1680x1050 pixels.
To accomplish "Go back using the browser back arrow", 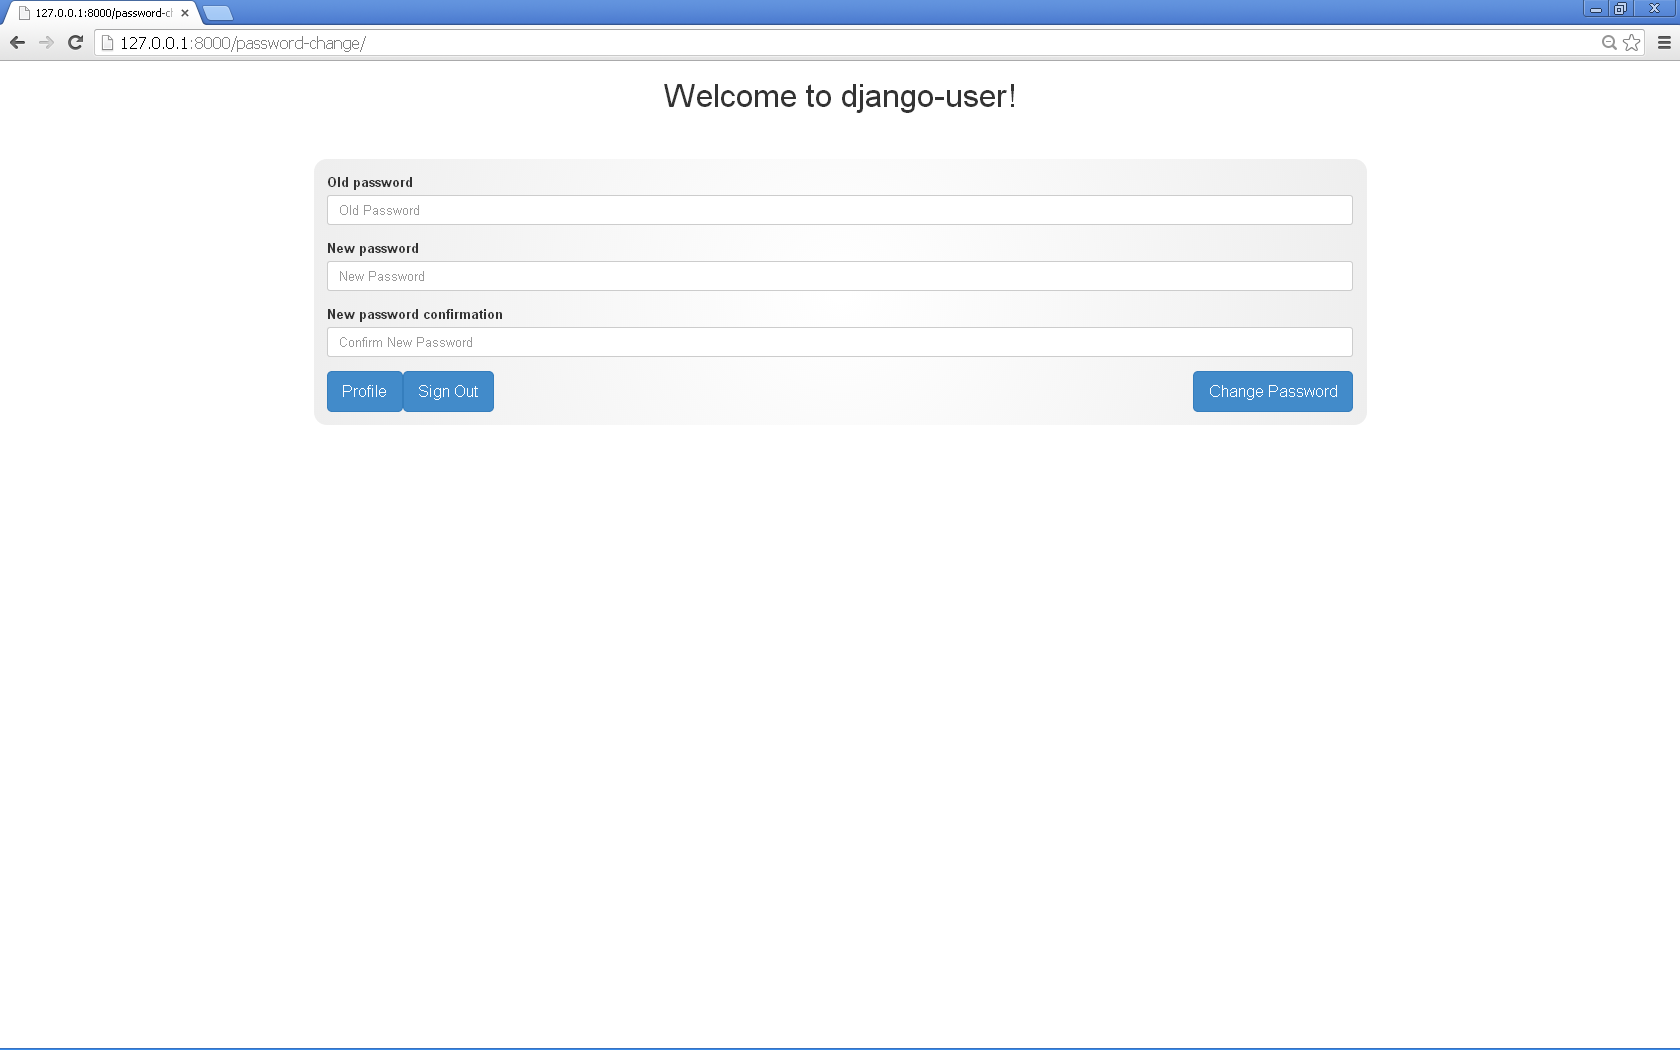I will [x=17, y=42].
